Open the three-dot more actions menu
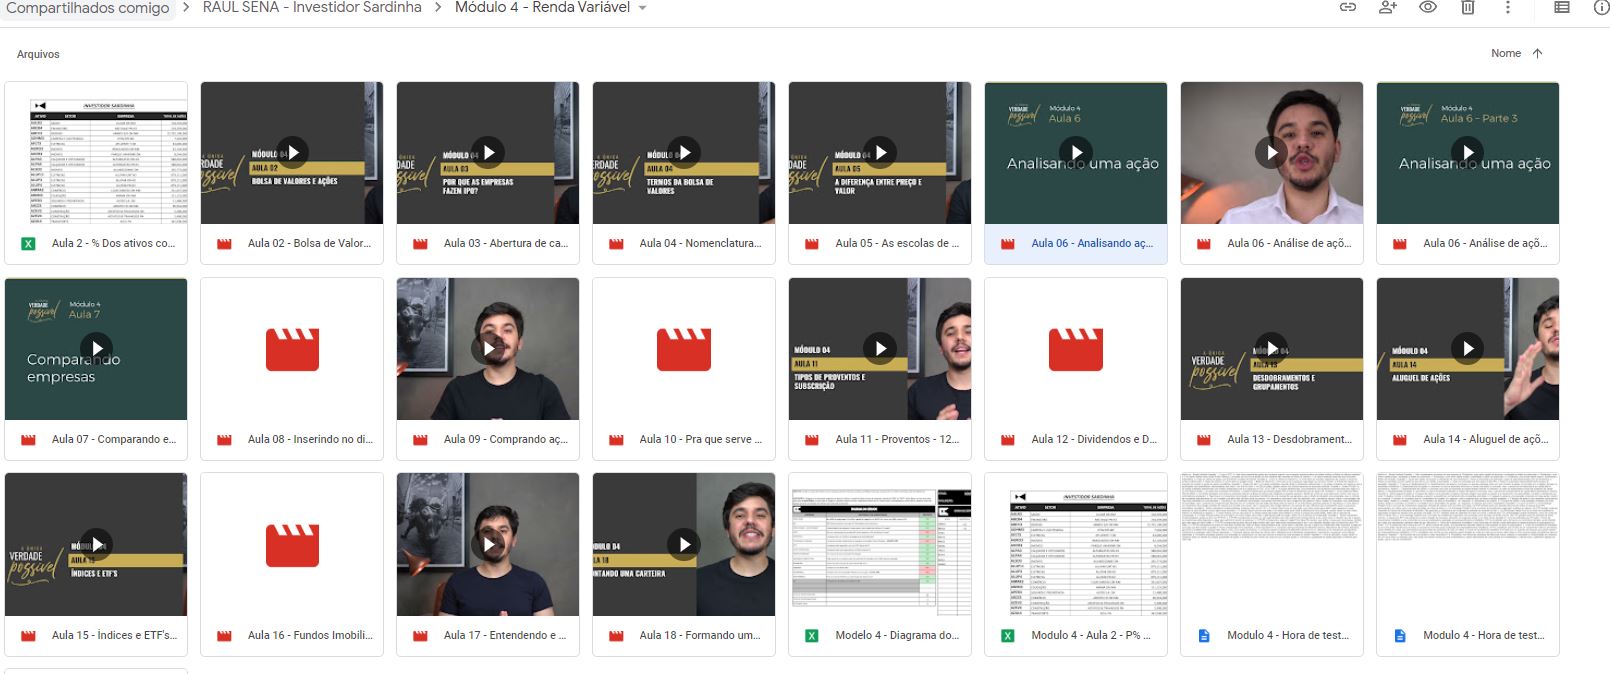1610x674 pixels. [x=1508, y=8]
